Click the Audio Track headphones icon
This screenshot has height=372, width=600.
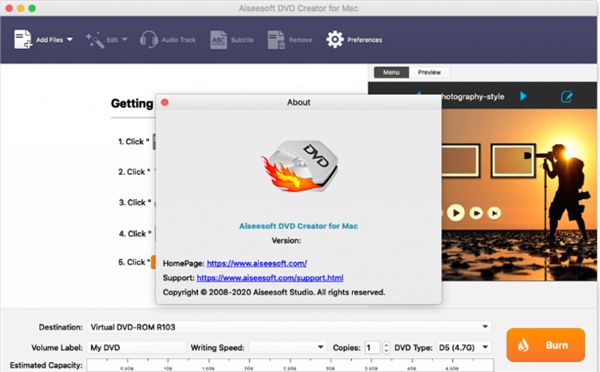pyautogui.click(x=148, y=39)
